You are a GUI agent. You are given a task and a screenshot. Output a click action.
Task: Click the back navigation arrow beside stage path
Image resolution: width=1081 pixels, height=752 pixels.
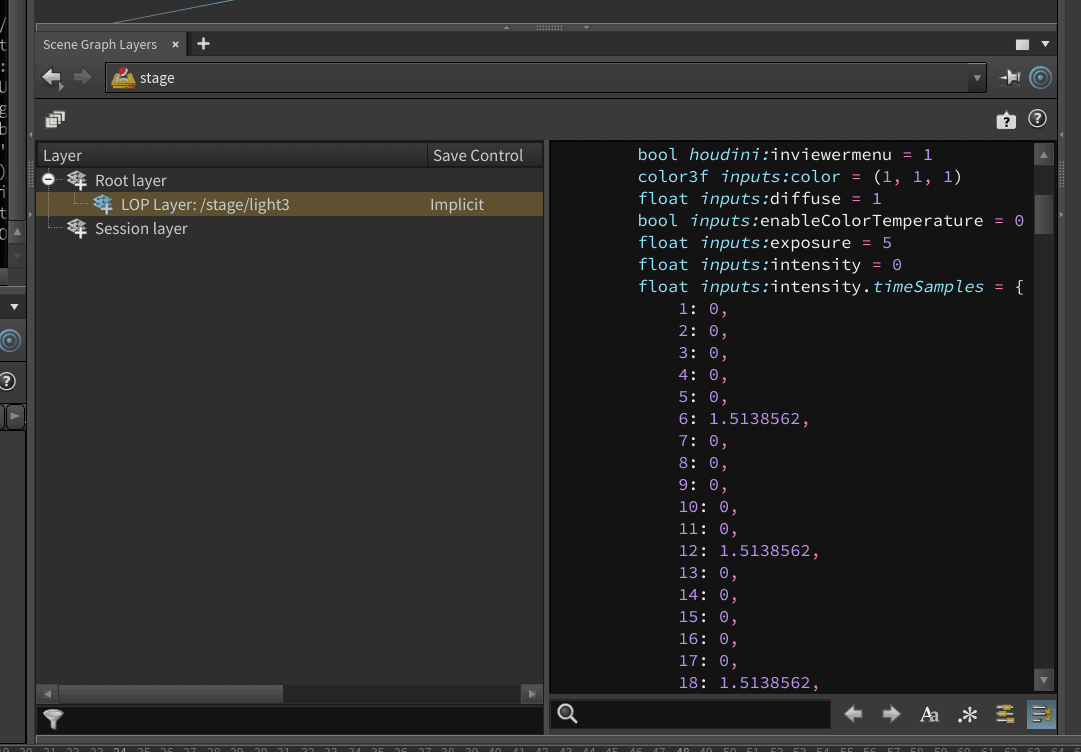(x=52, y=78)
